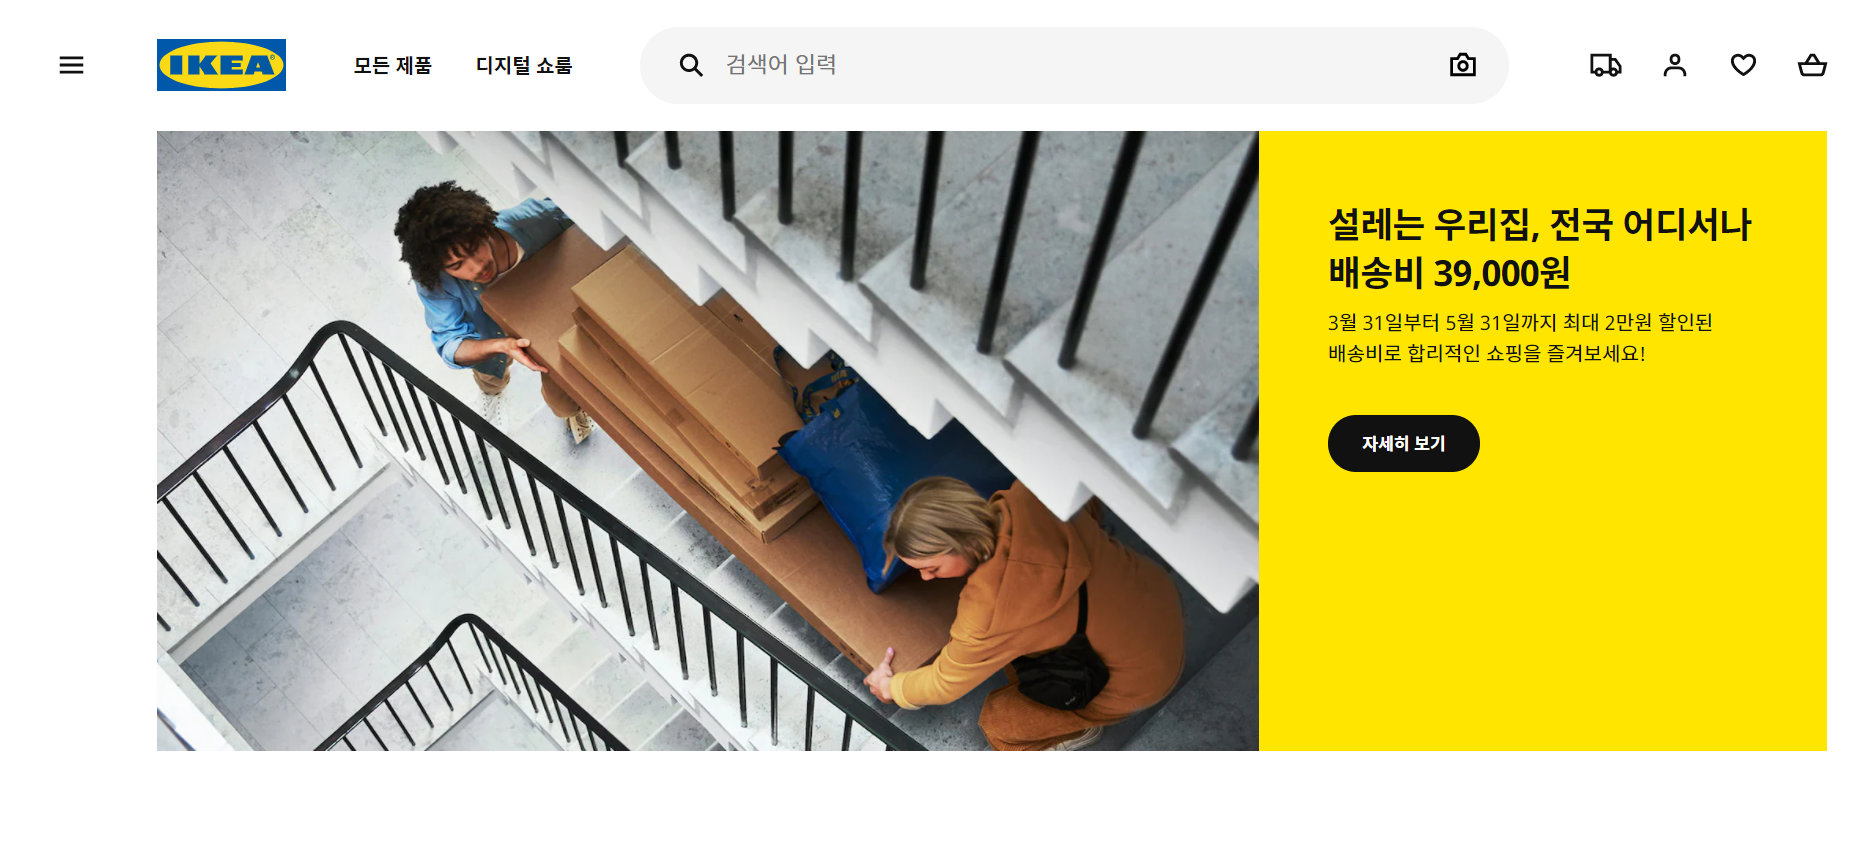
Task: Click the woman in orange hoodie
Action: pos(1030,610)
